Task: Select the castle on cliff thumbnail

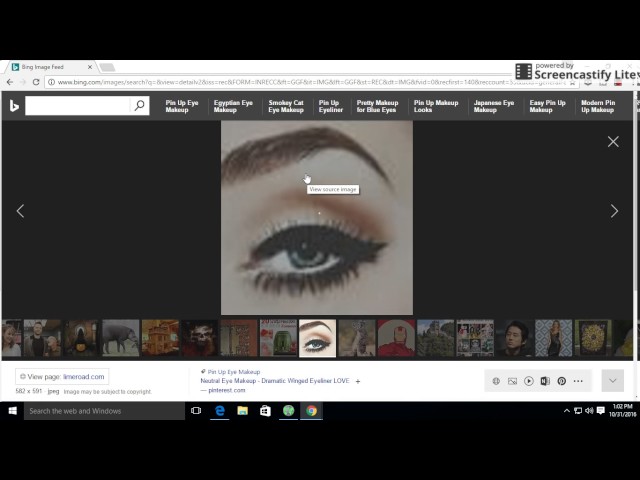Action: point(436,338)
